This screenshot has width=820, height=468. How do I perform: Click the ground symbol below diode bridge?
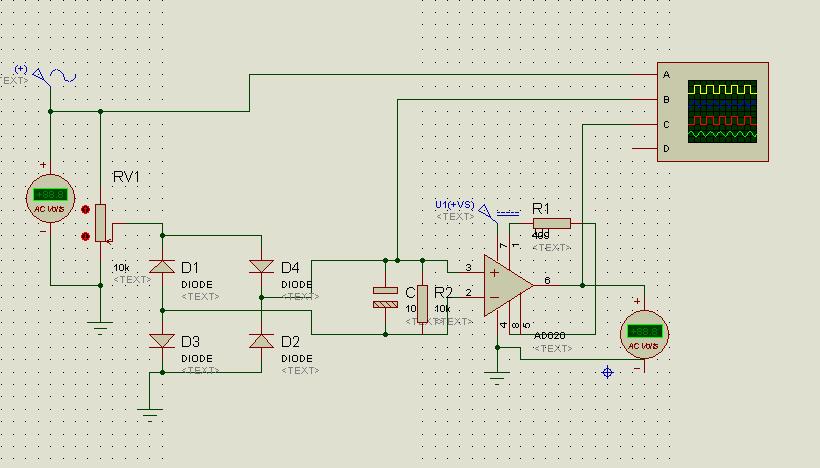coord(150,415)
